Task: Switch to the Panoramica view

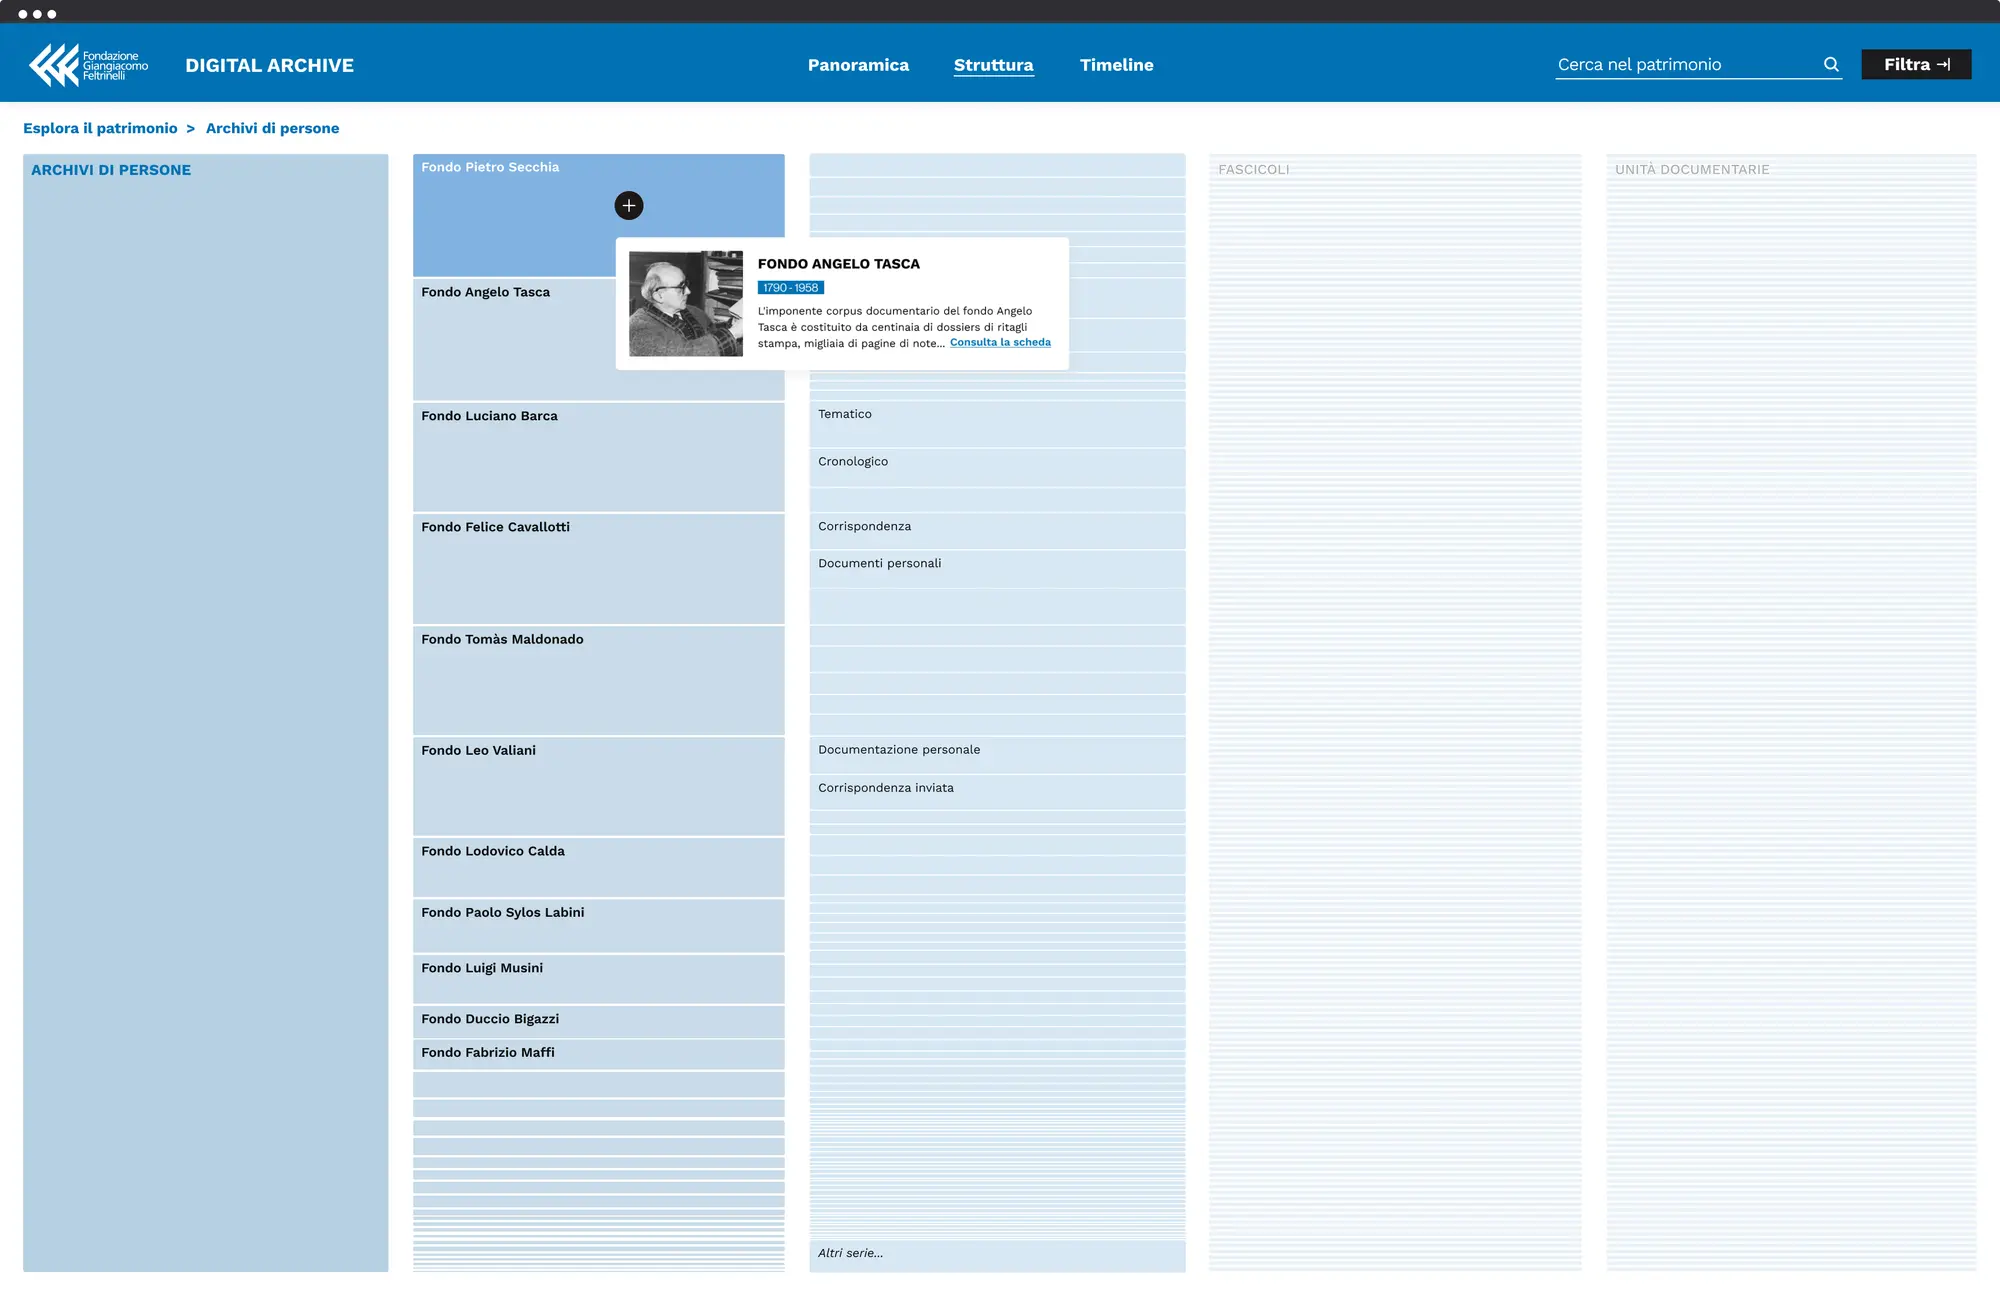Action: pos(858,65)
